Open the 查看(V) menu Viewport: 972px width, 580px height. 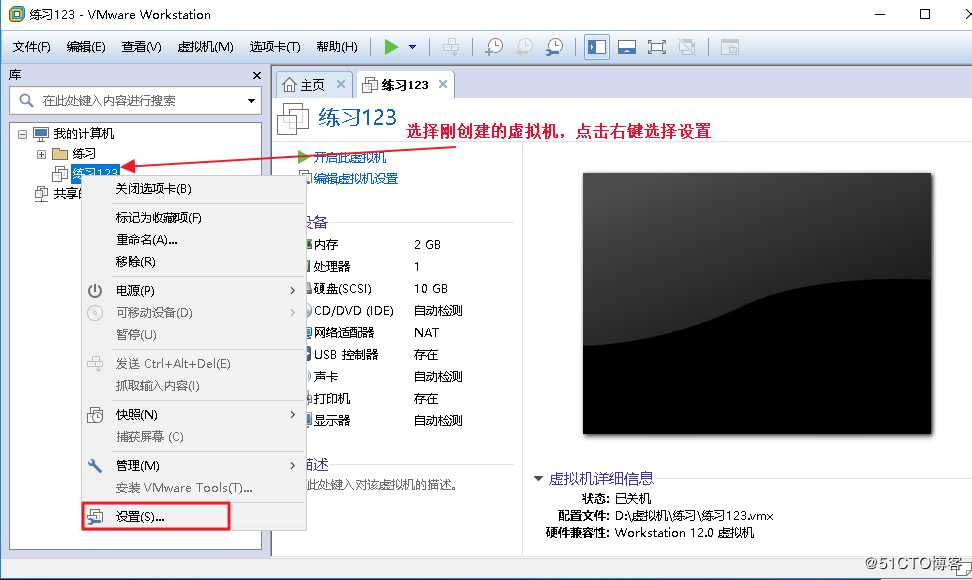(x=141, y=47)
